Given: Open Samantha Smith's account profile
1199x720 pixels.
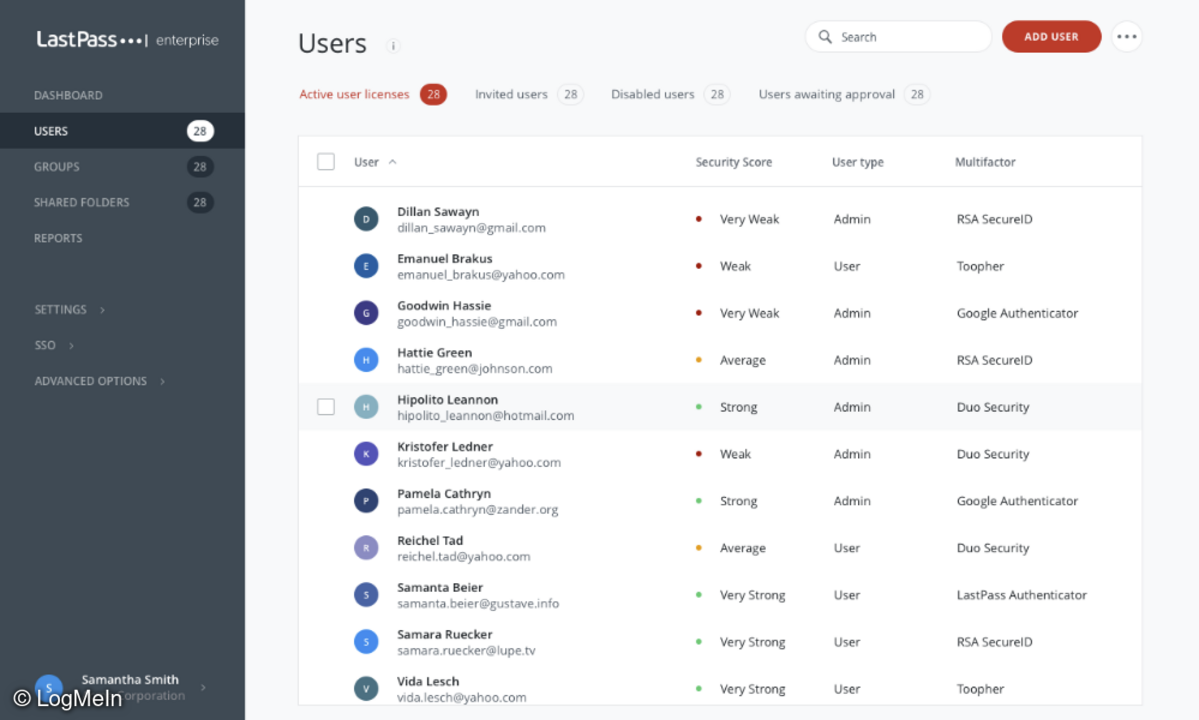Looking at the screenshot, I should 122,687.
